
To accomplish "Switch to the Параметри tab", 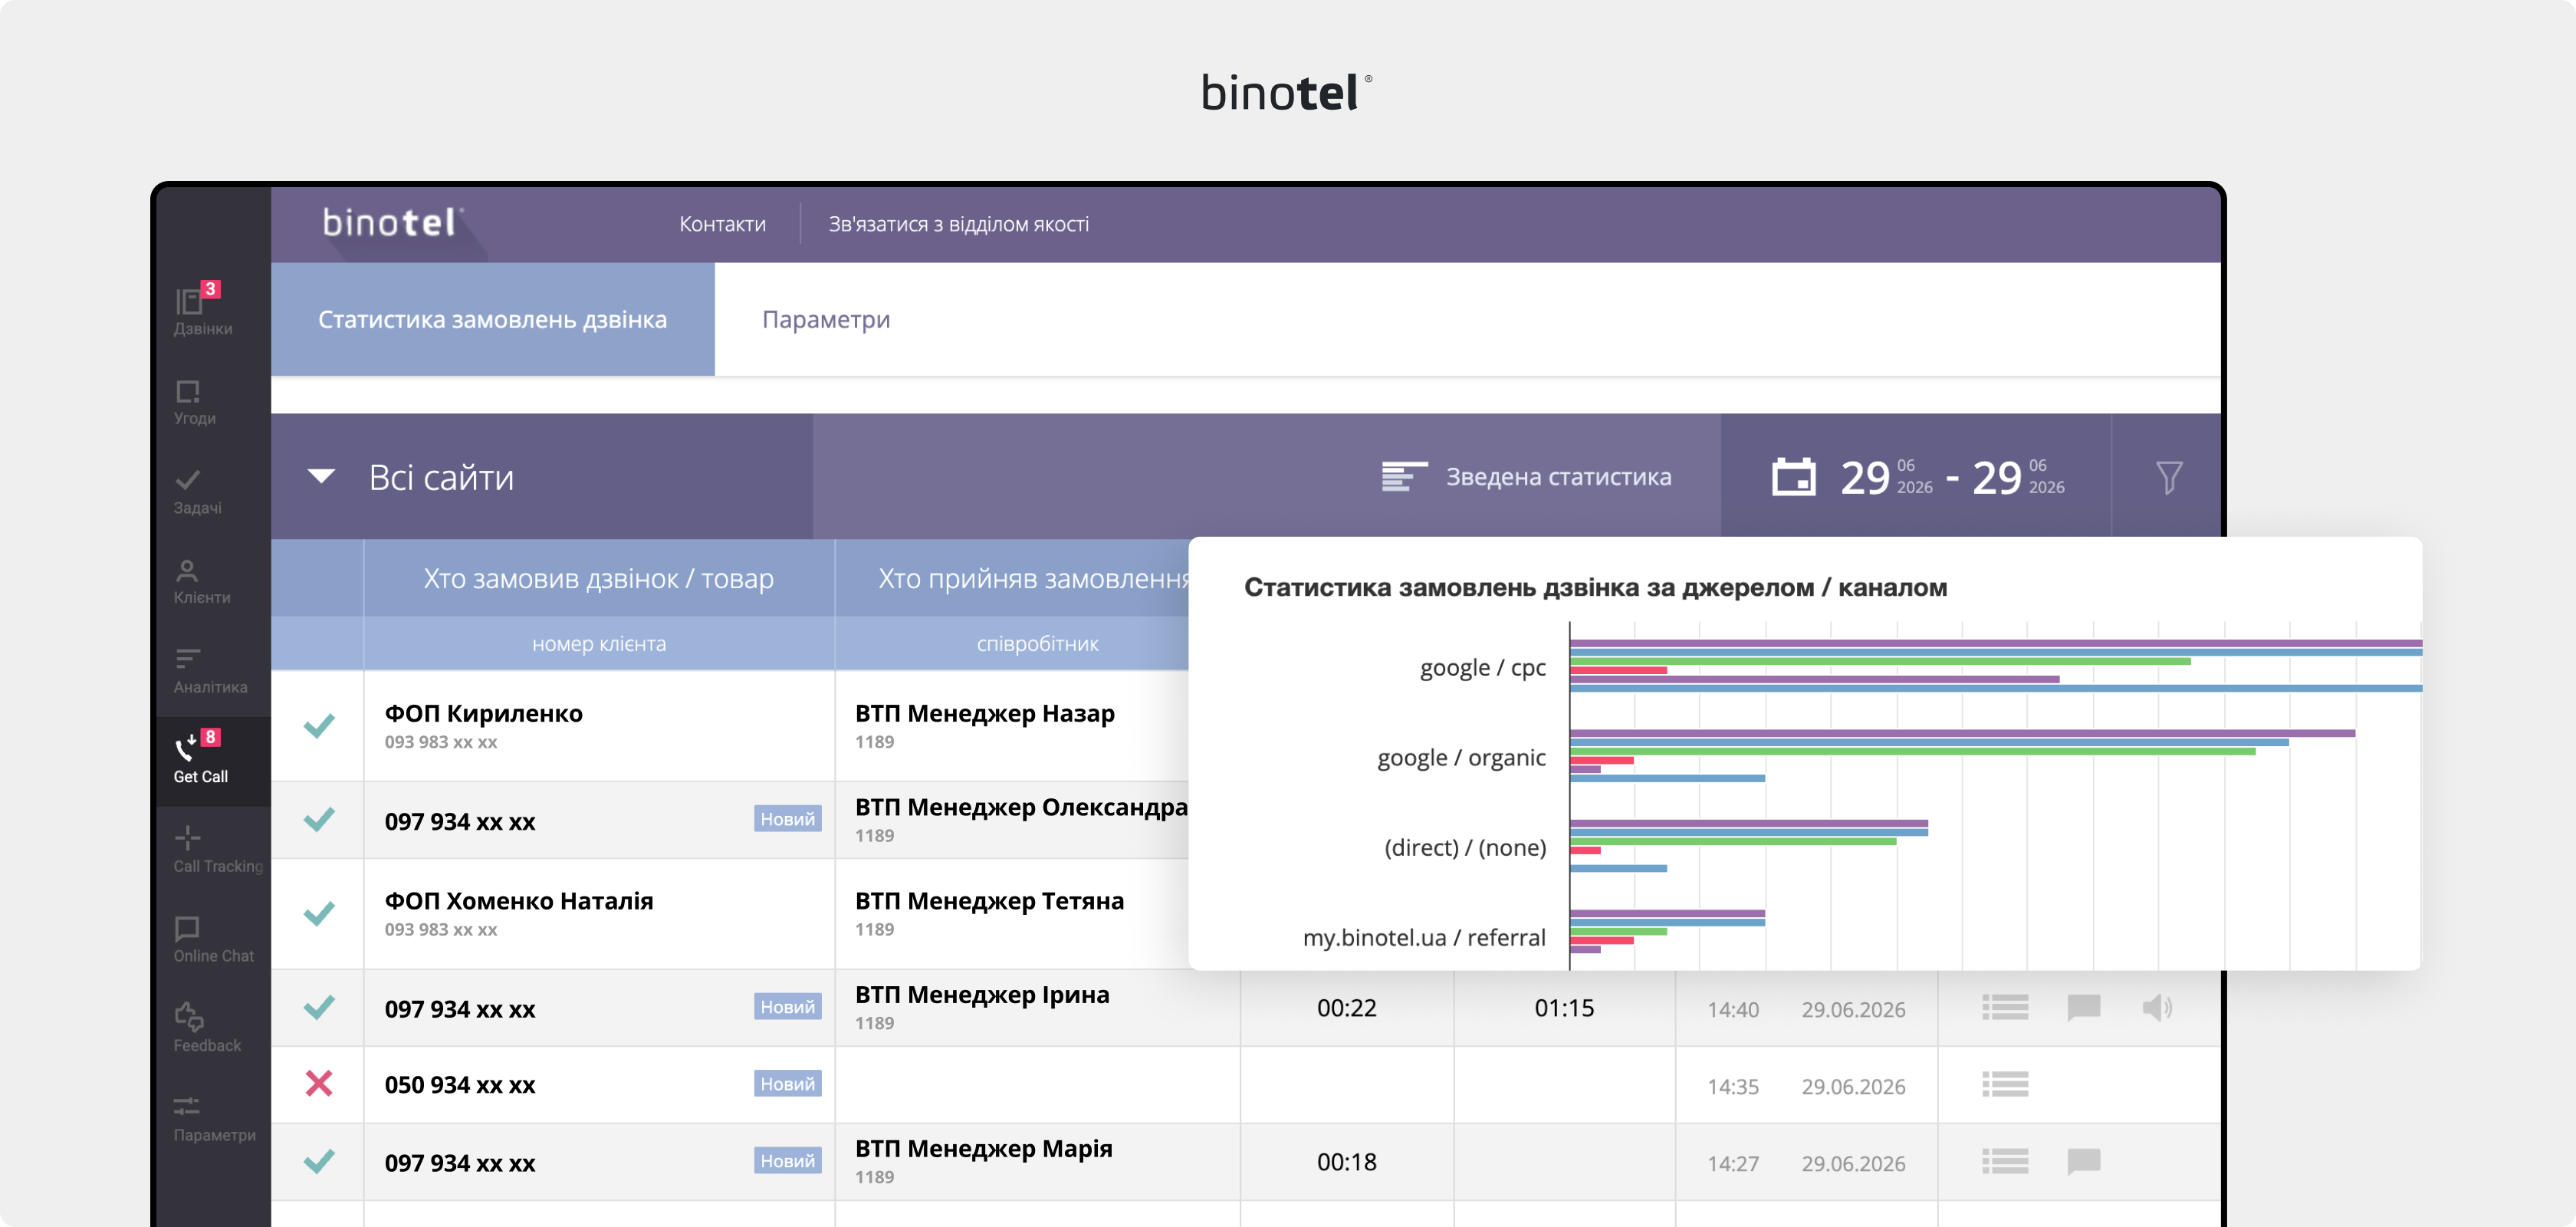I will (826, 319).
